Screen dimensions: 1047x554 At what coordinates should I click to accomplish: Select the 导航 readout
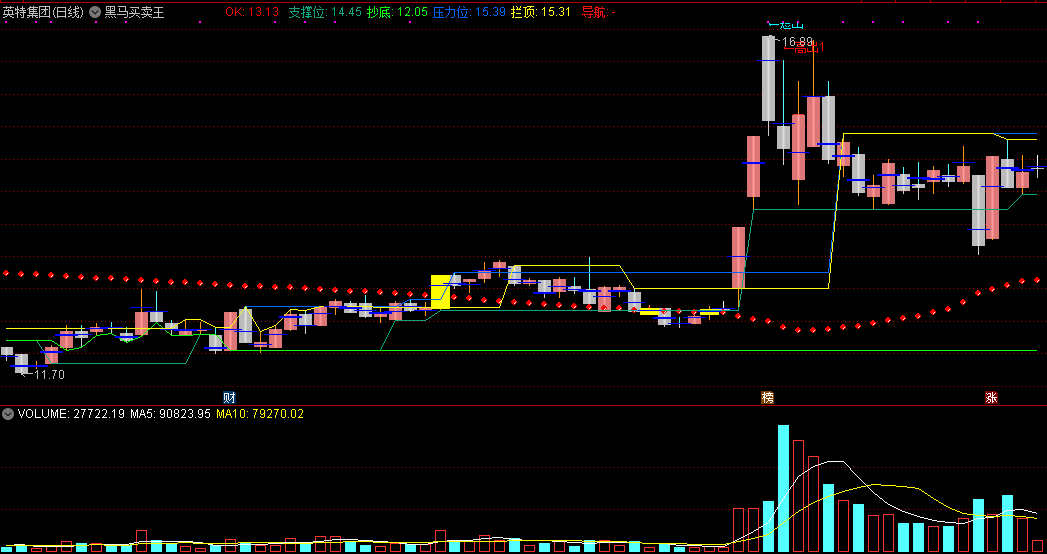point(599,12)
